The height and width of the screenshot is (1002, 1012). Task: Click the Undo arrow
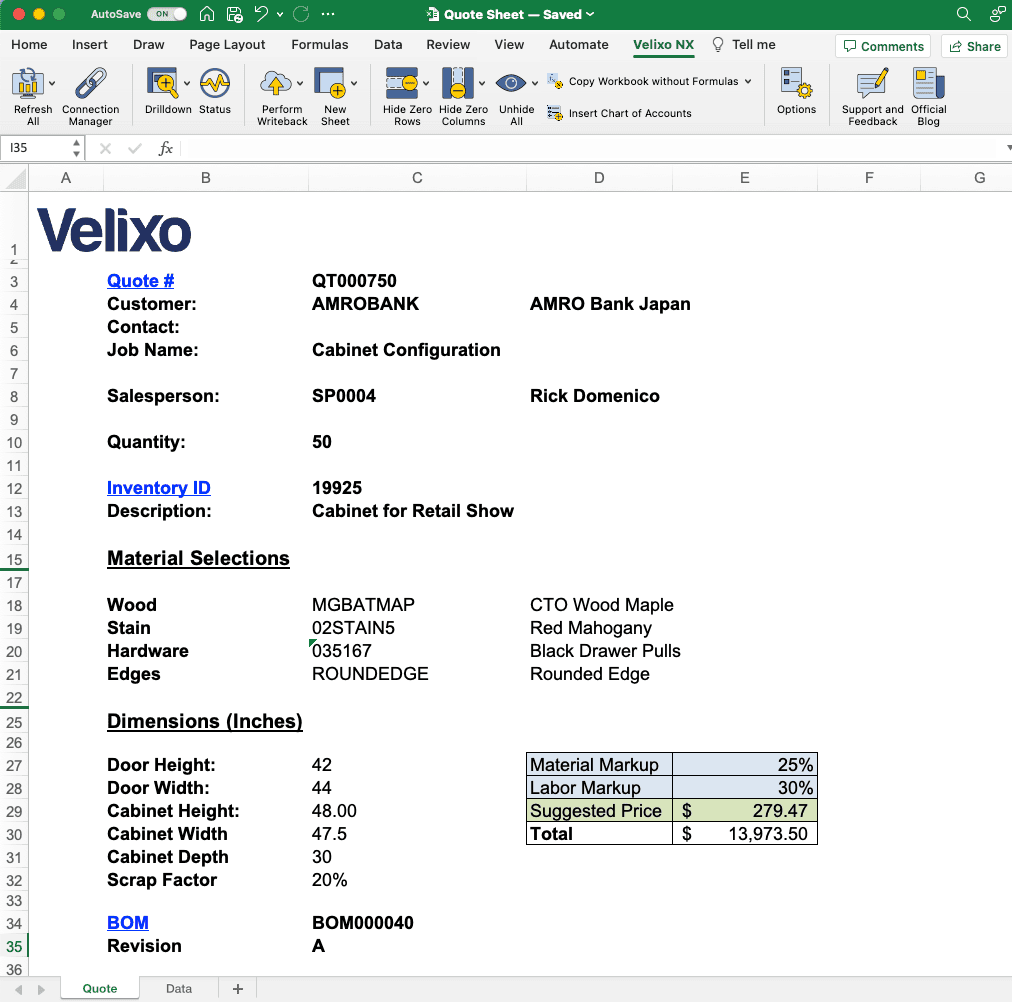(x=261, y=14)
